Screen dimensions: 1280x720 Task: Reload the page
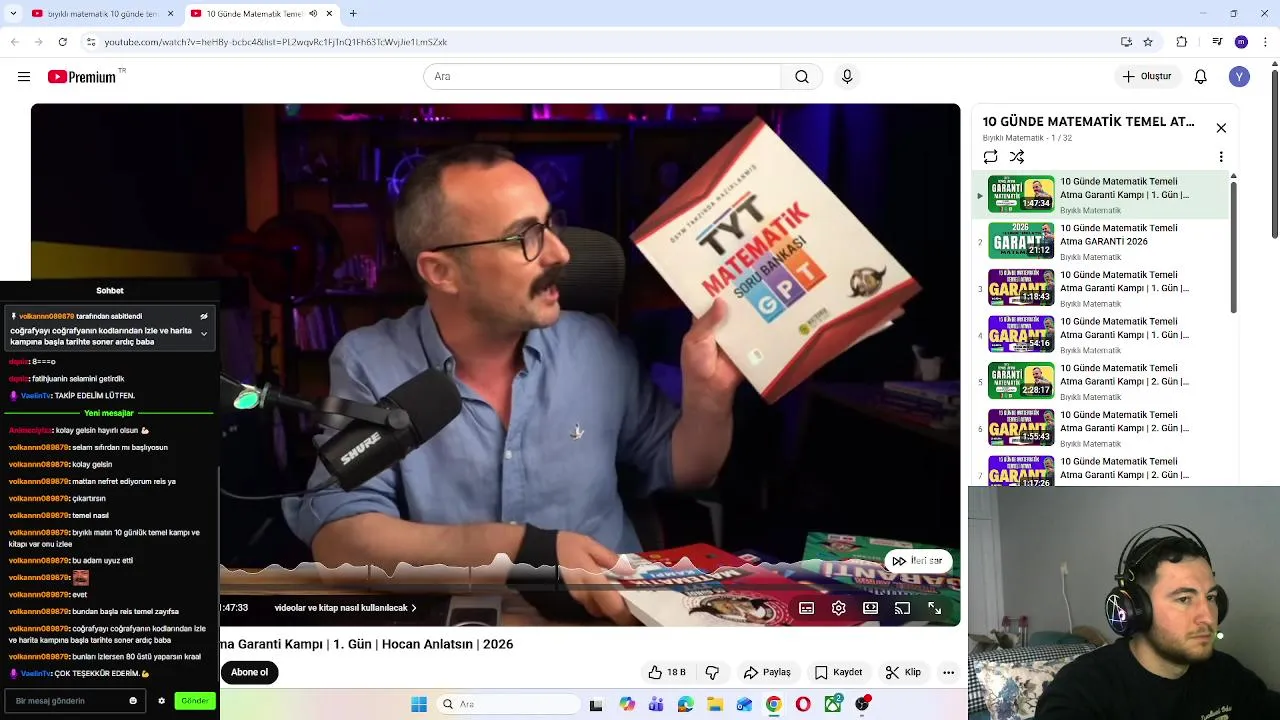[x=63, y=42]
